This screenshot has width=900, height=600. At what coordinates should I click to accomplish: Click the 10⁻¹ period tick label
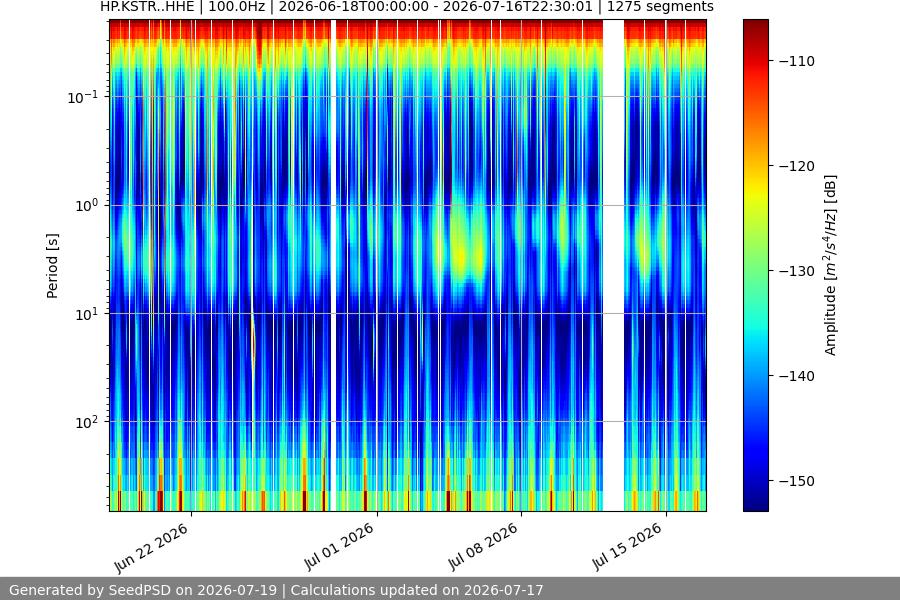pos(82,97)
